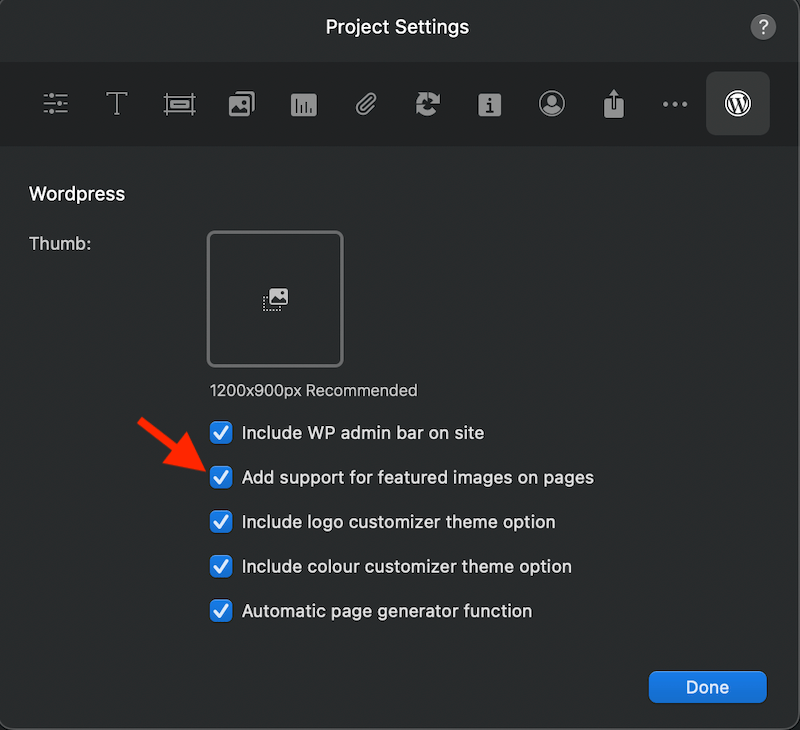The width and height of the screenshot is (800, 730).
Task: Open the general settings sliders tab
Action: point(55,104)
